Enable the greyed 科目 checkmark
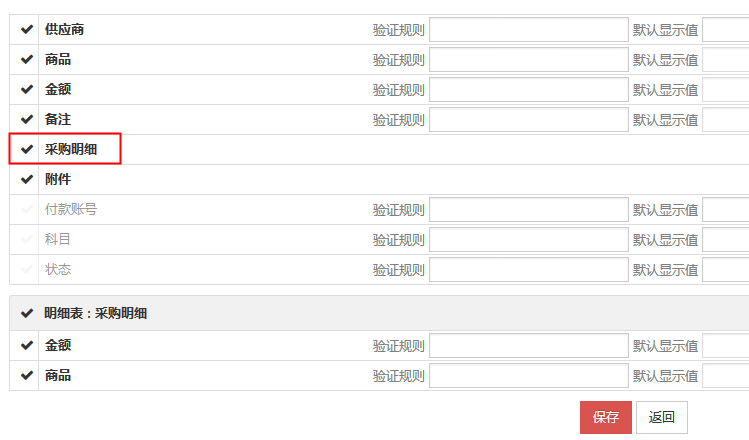Image resolution: width=749 pixels, height=440 pixels. pos(27,240)
